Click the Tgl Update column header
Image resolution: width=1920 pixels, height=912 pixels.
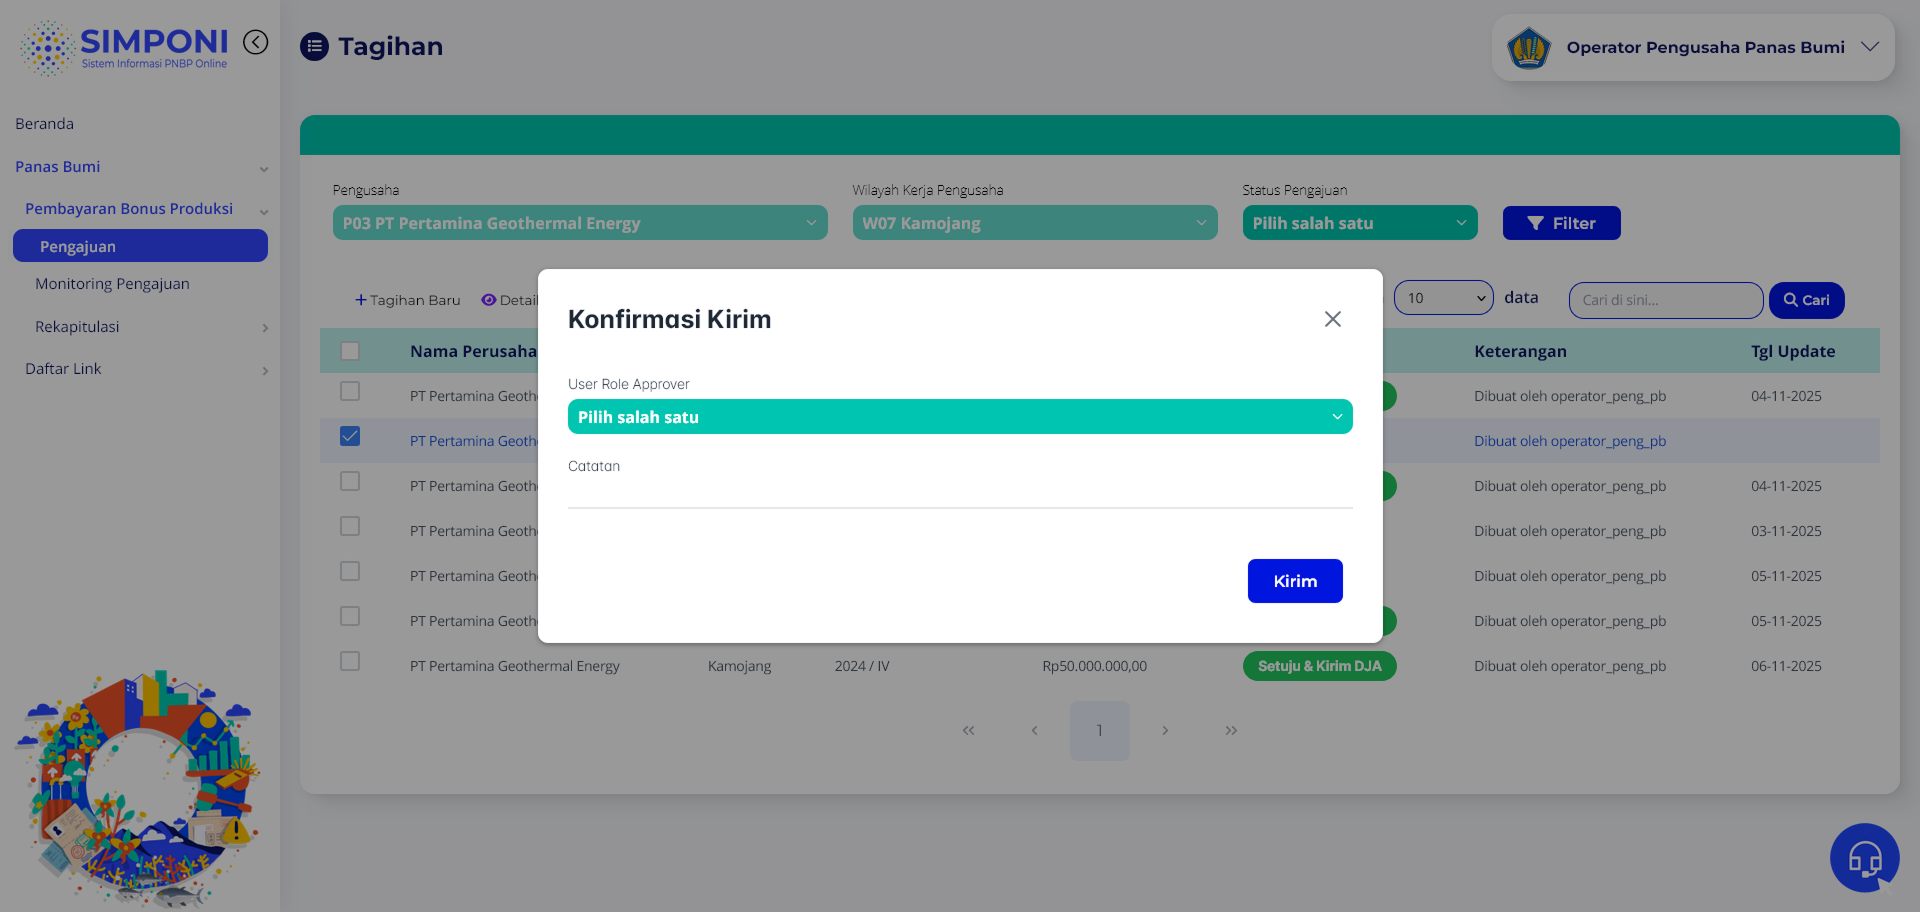point(1793,351)
